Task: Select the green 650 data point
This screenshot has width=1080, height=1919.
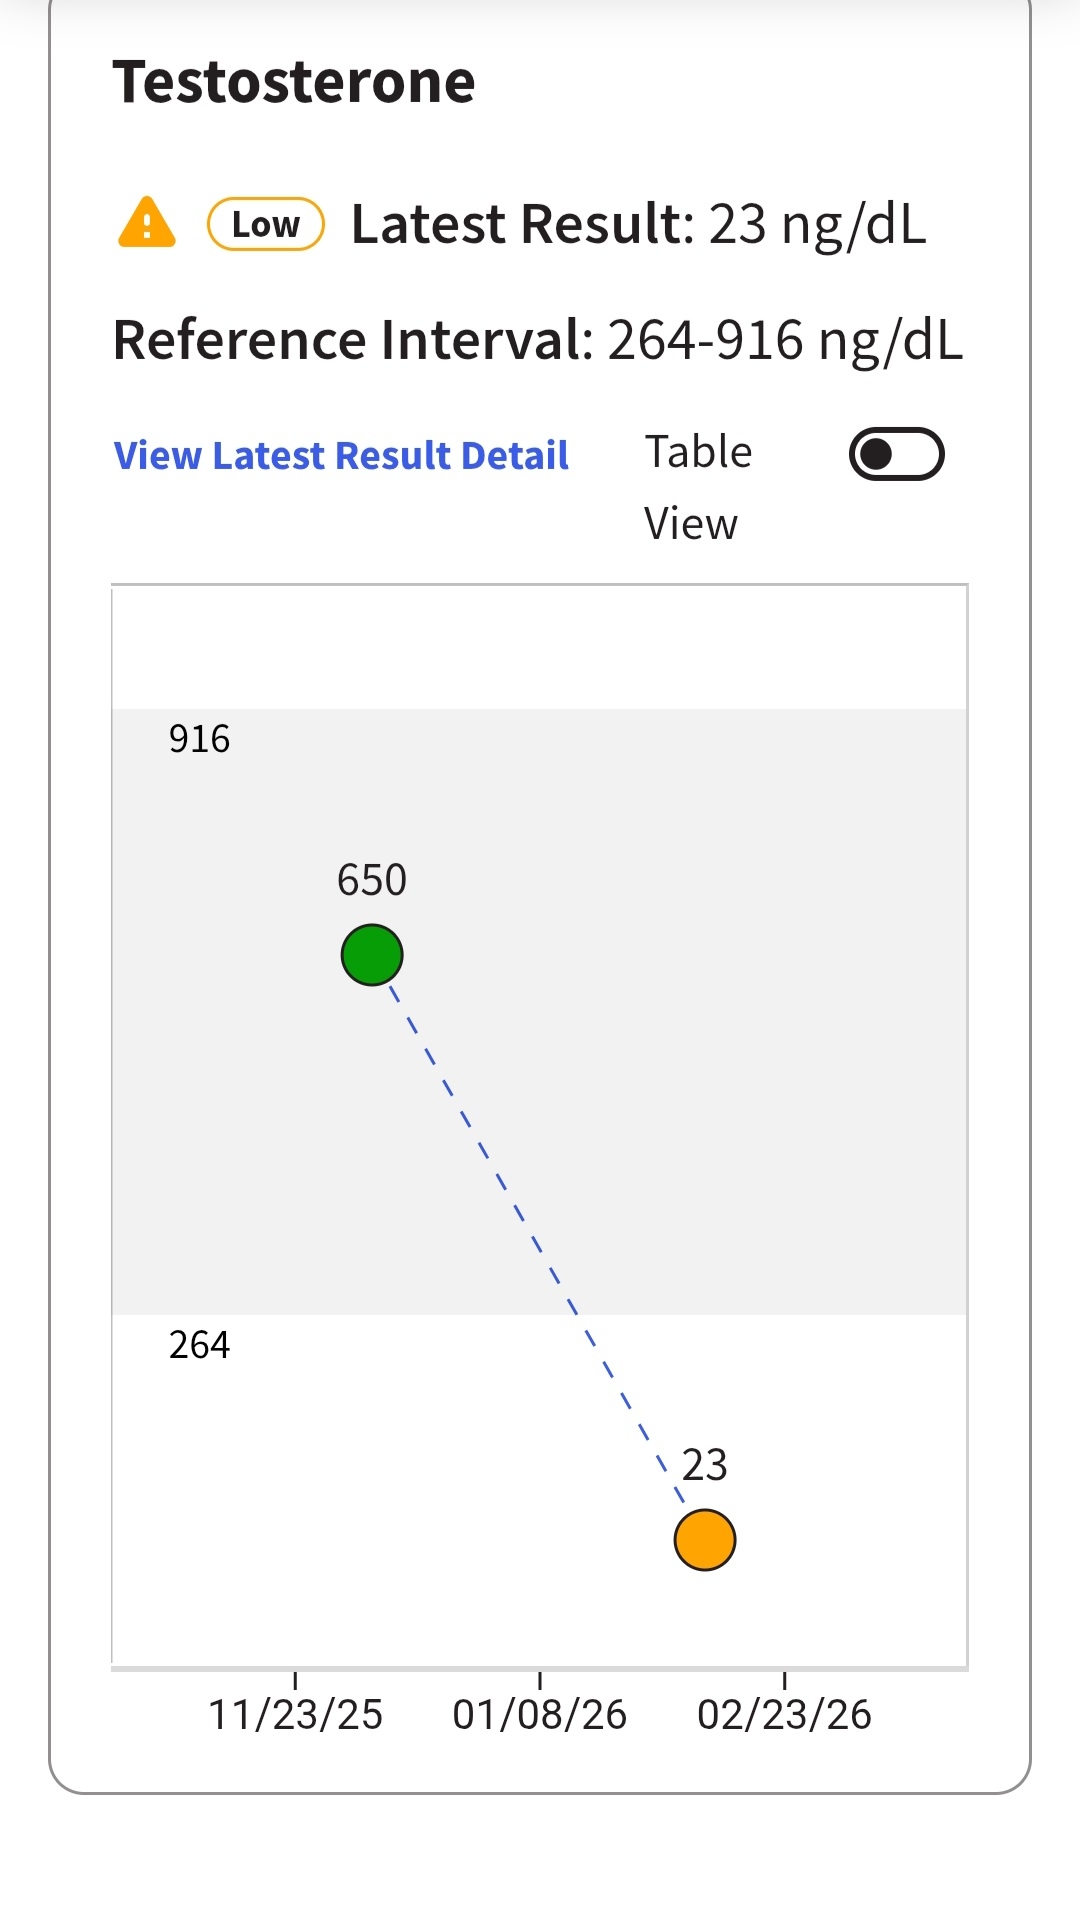Action: tap(372, 955)
